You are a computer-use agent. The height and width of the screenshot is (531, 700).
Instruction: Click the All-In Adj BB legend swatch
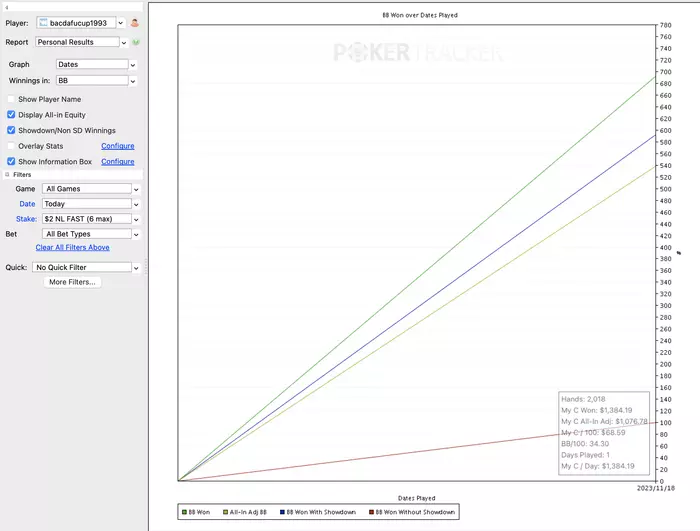[225, 512]
